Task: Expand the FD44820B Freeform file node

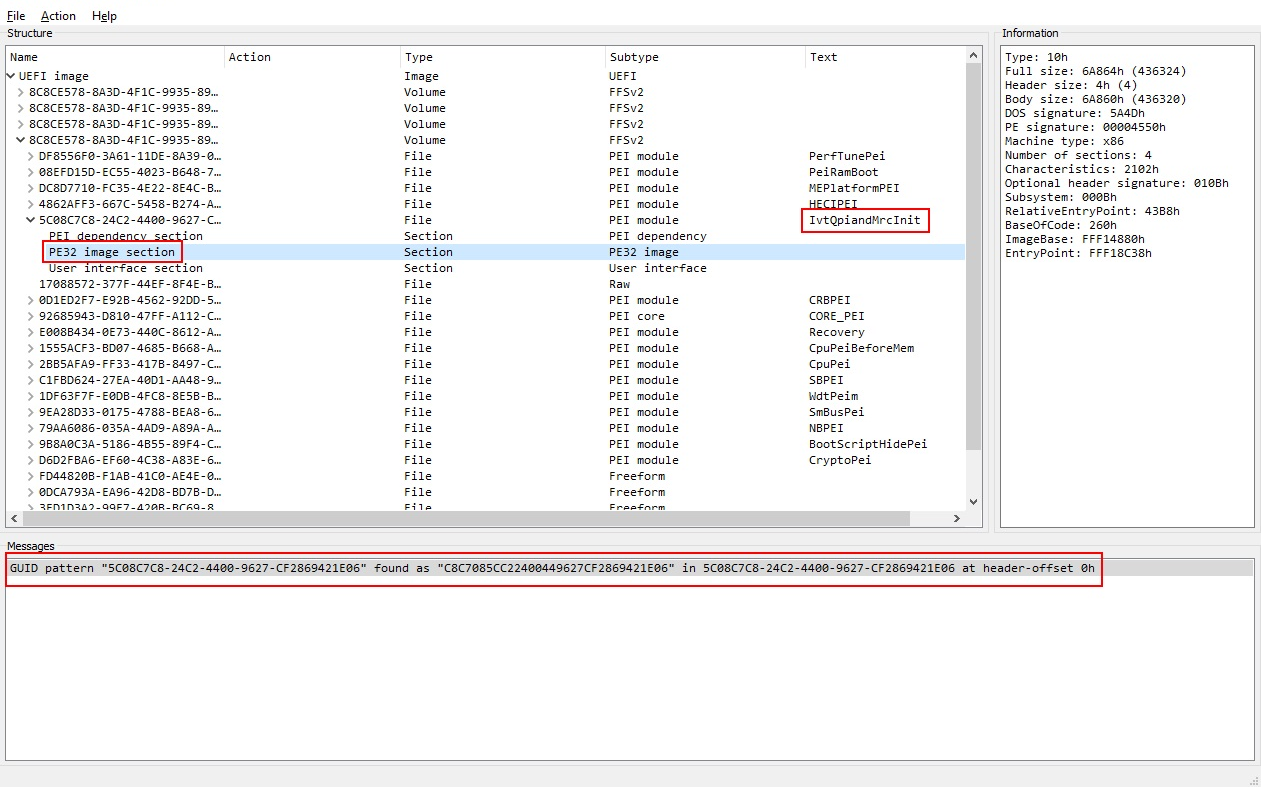Action: tap(31, 476)
